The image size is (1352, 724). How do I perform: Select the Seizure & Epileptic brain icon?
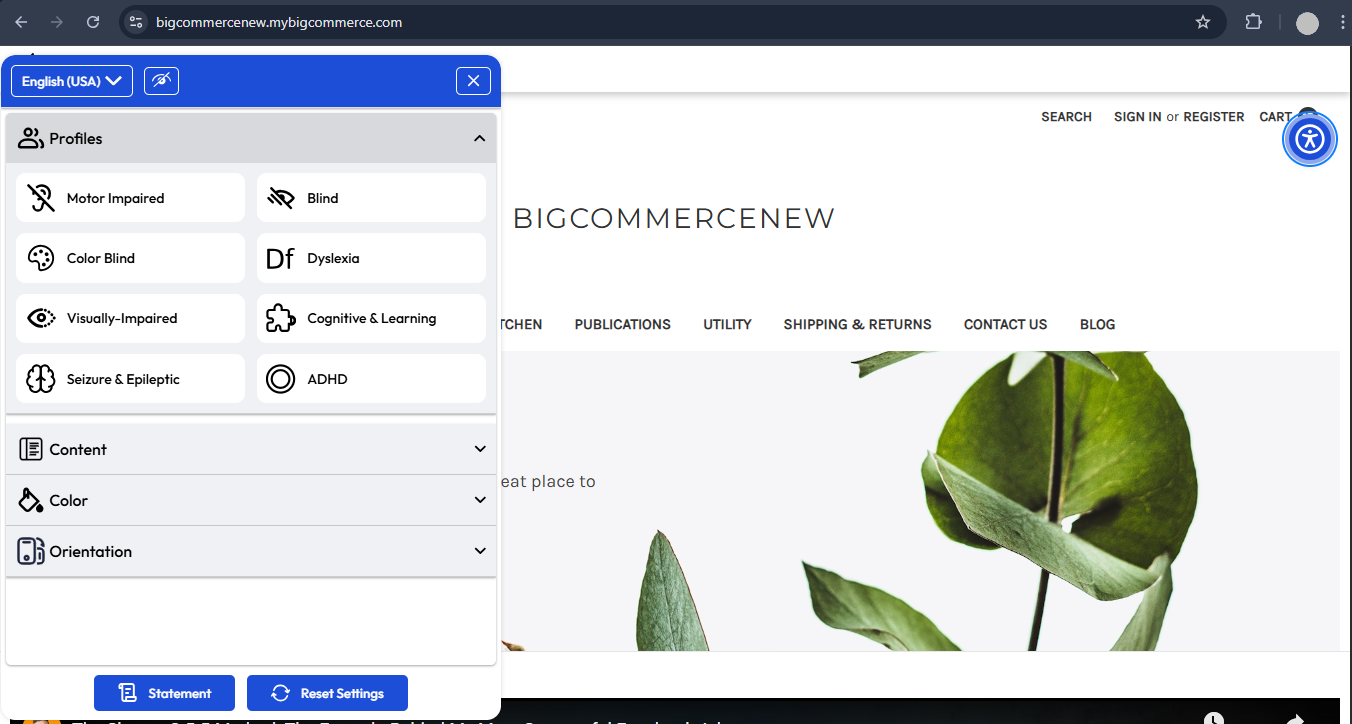pyautogui.click(x=40, y=378)
